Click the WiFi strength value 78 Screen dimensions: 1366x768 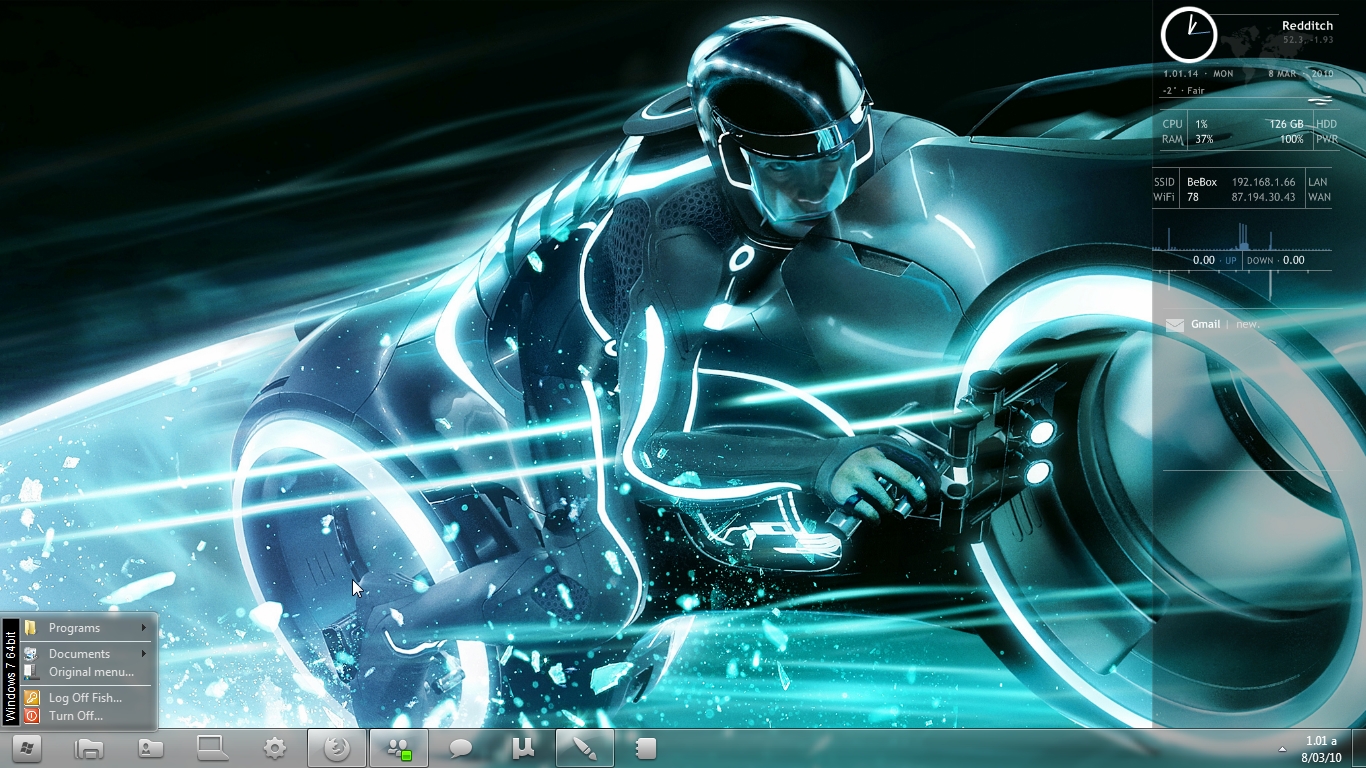tap(1193, 197)
